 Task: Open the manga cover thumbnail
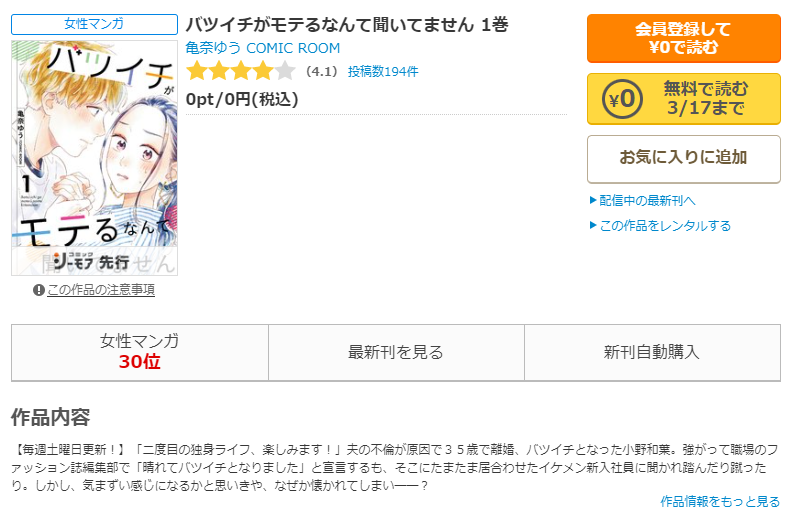tap(95, 158)
